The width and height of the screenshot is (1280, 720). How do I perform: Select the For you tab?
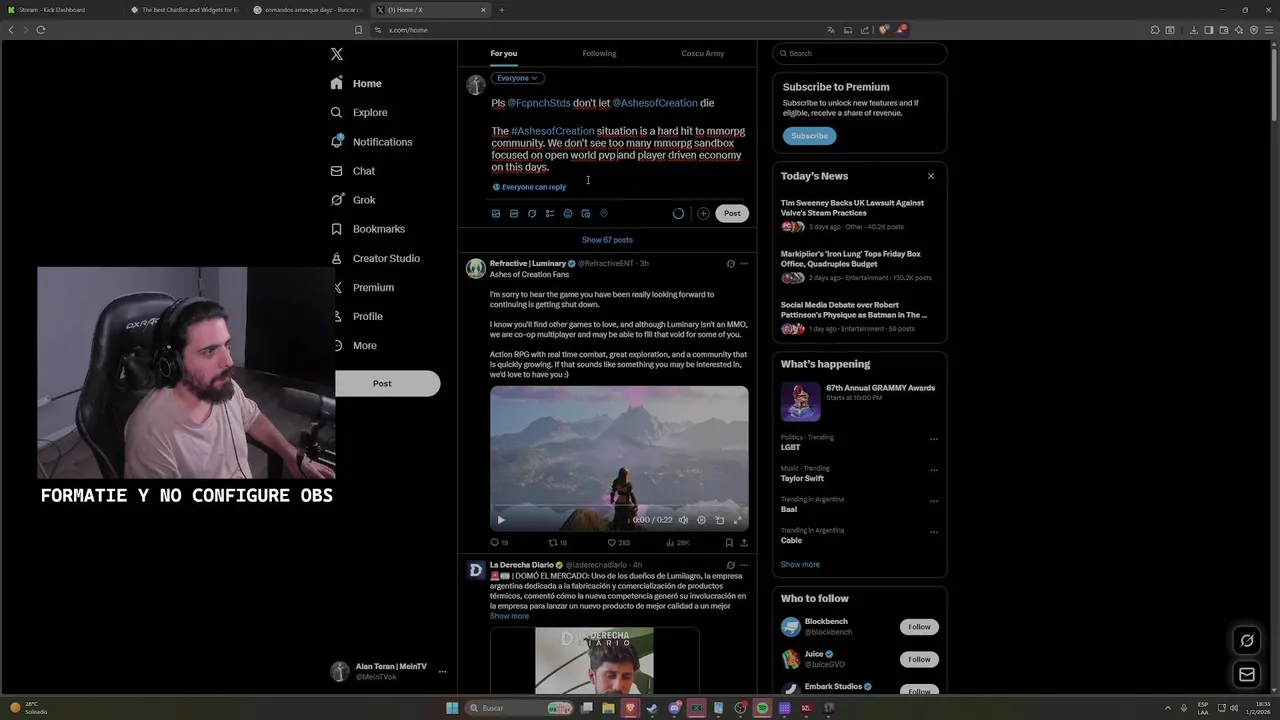point(504,53)
